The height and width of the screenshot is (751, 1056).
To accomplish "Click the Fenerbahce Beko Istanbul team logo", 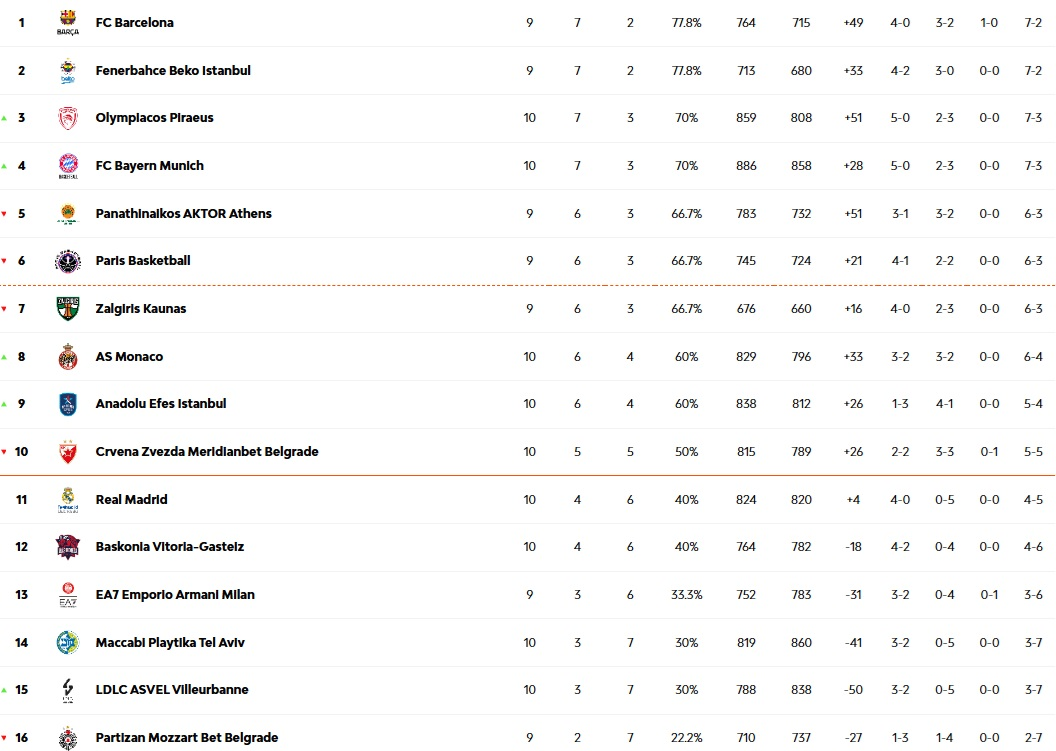I will tap(68, 71).
